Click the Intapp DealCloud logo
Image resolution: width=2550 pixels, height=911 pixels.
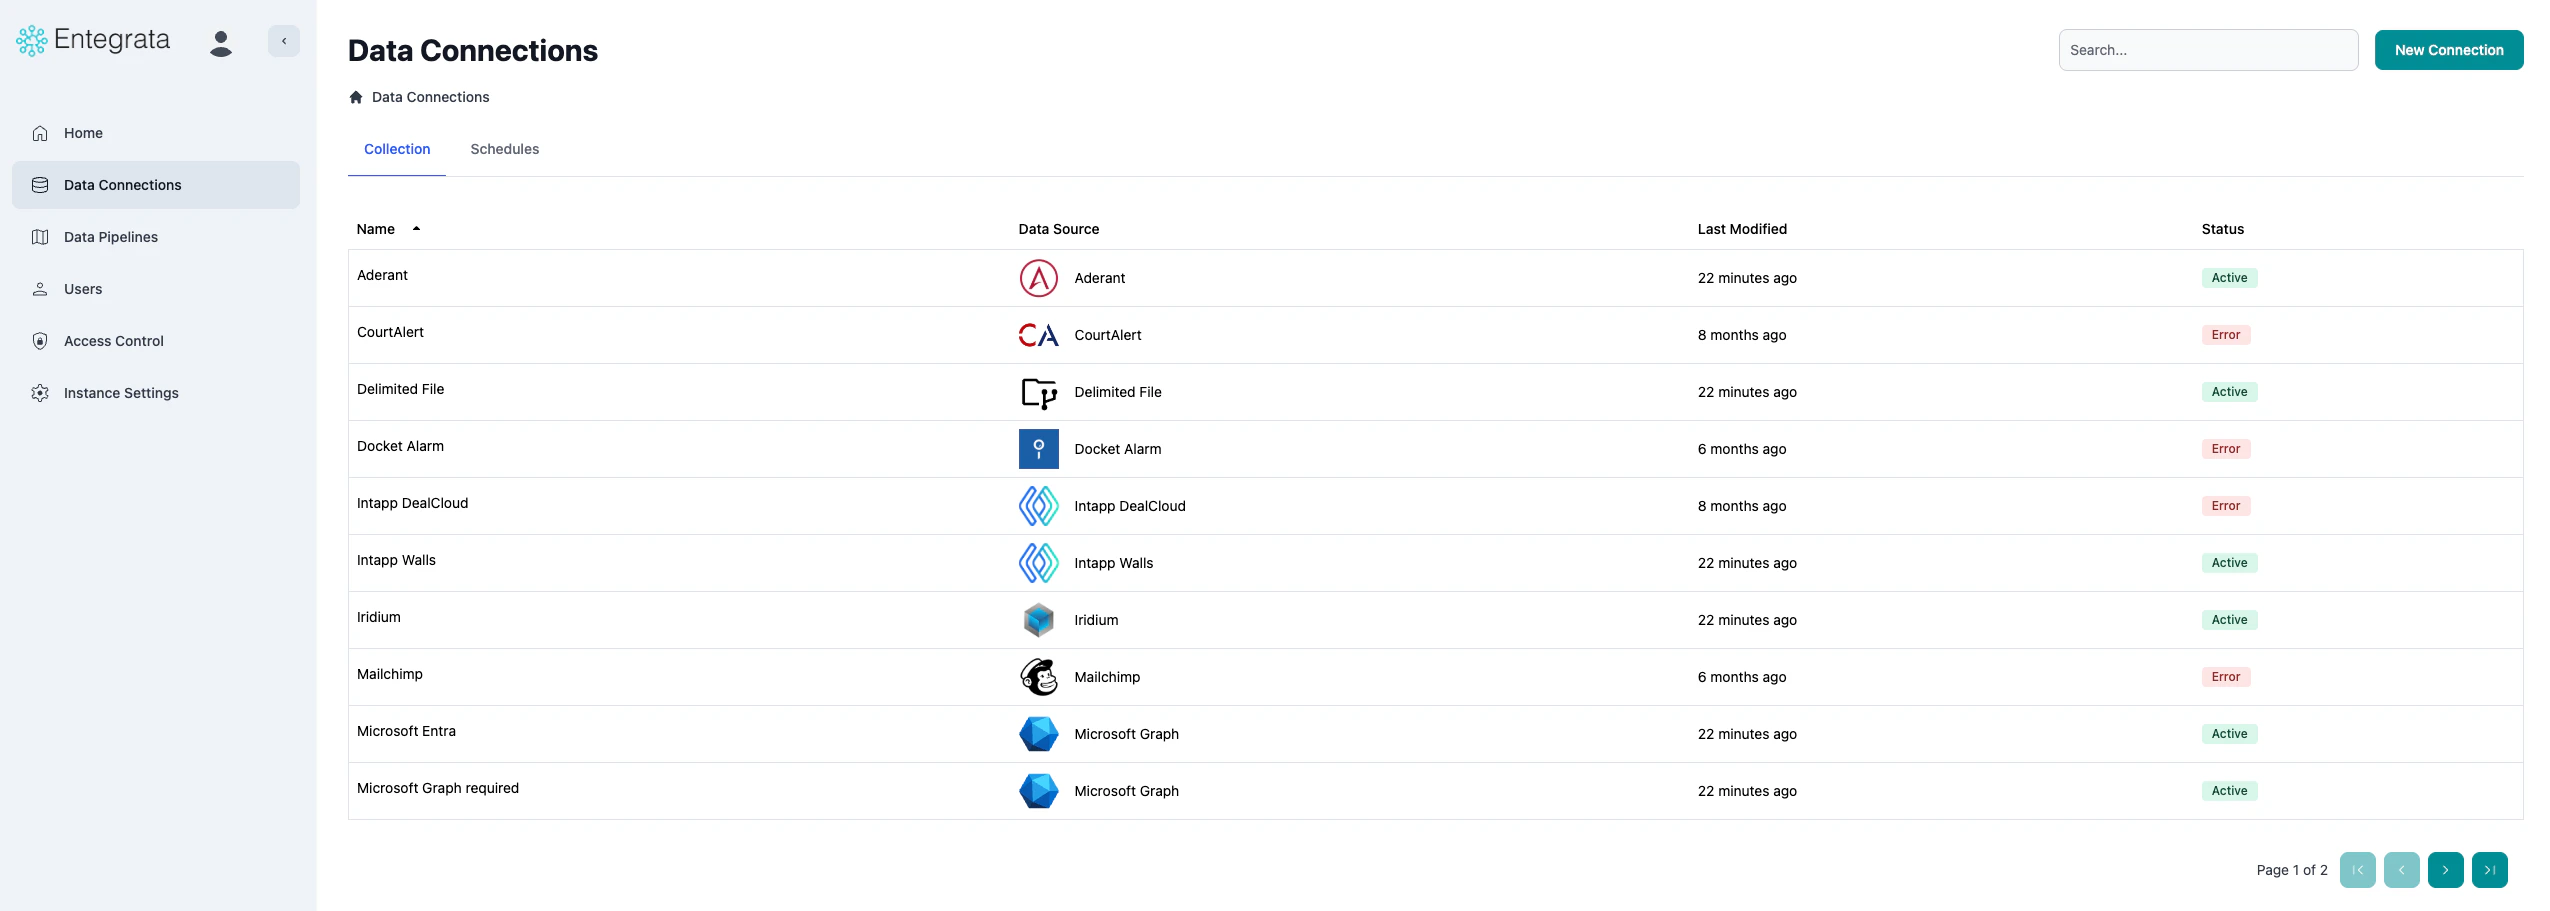(x=1038, y=506)
